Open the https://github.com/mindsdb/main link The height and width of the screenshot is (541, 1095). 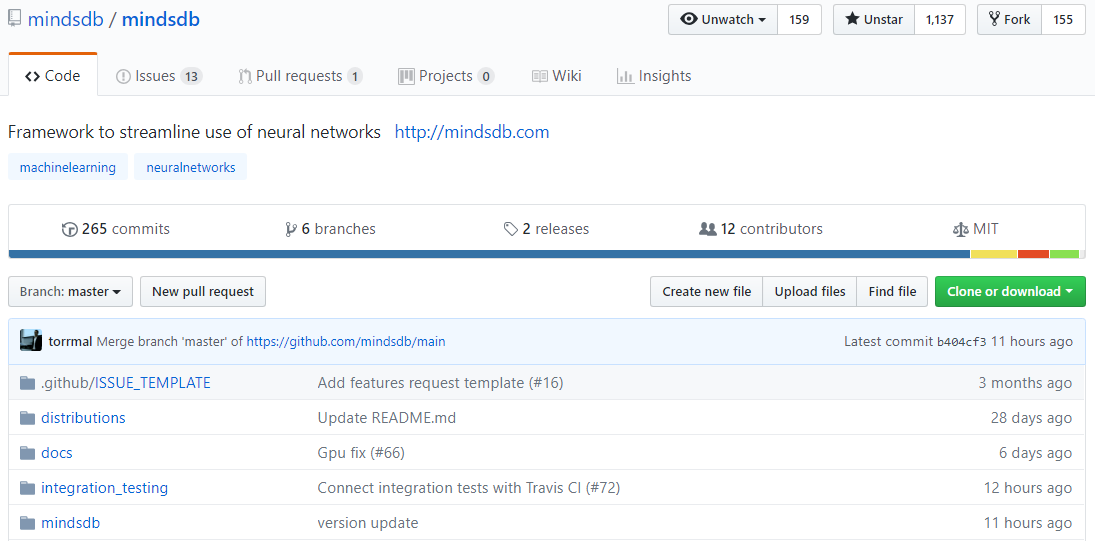point(346,341)
